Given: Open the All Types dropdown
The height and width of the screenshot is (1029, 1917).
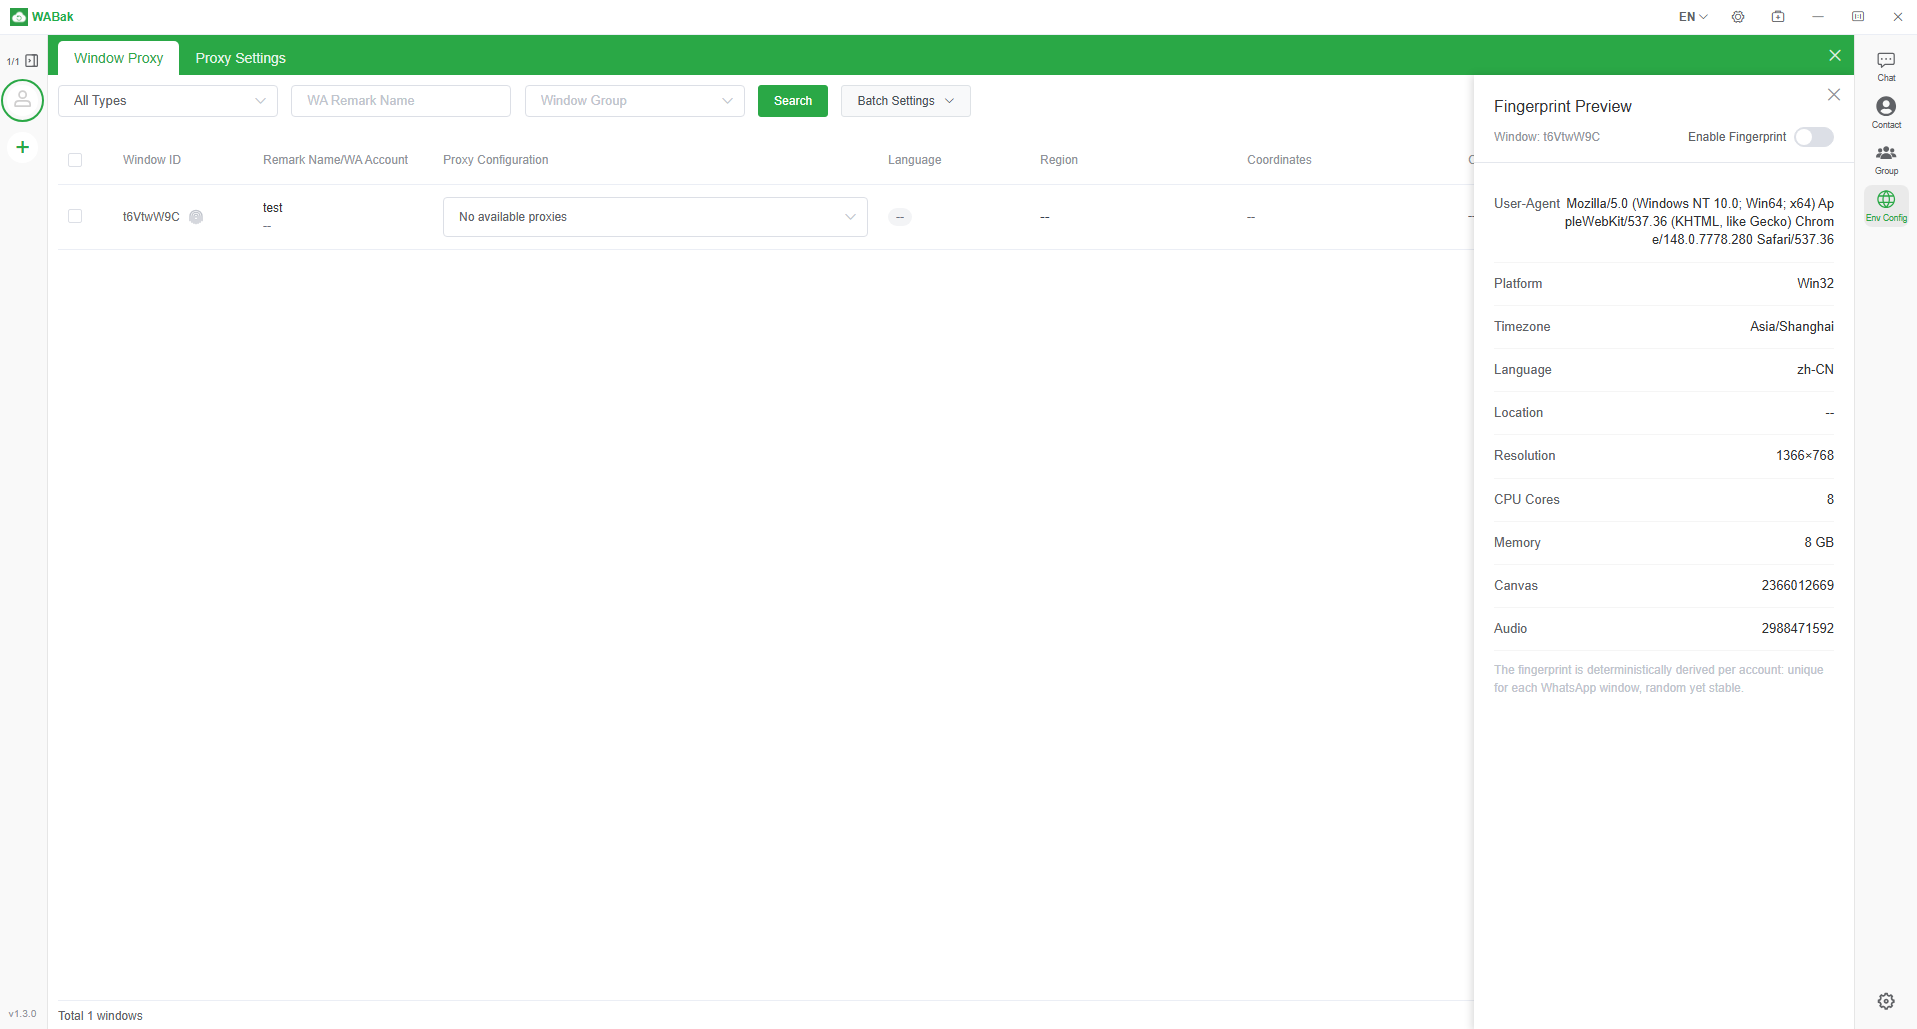Looking at the screenshot, I should (168, 101).
